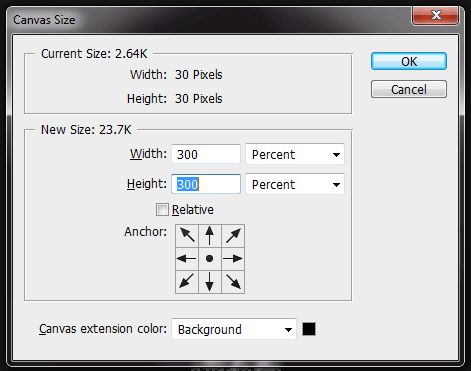Image resolution: width=471 pixels, height=371 pixels.
Task: Open the black canvas extension color swatch
Action: coord(309,329)
